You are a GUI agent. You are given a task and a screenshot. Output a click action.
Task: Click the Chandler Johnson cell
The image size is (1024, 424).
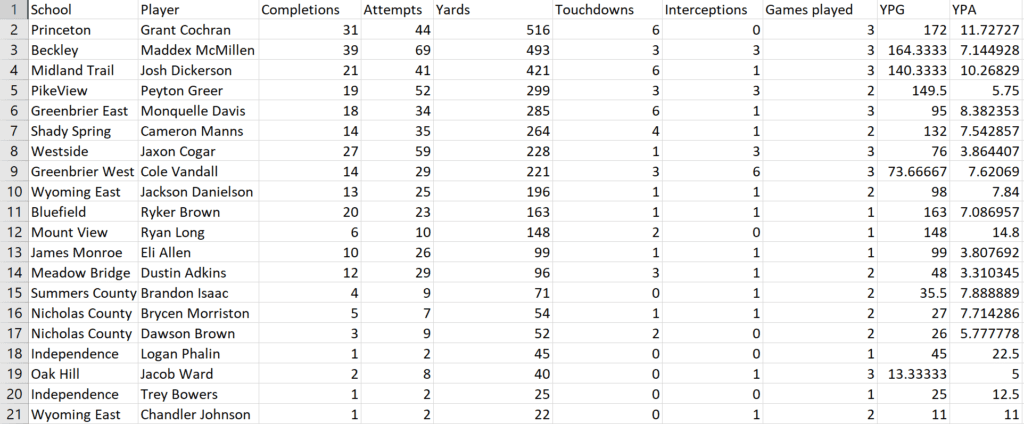pyautogui.click(x=194, y=415)
